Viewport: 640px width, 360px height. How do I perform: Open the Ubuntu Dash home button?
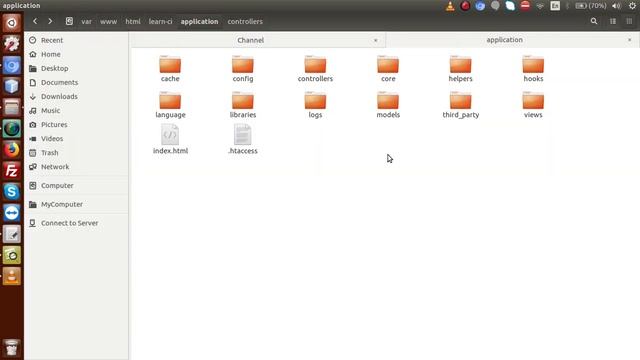click(11, 22)
